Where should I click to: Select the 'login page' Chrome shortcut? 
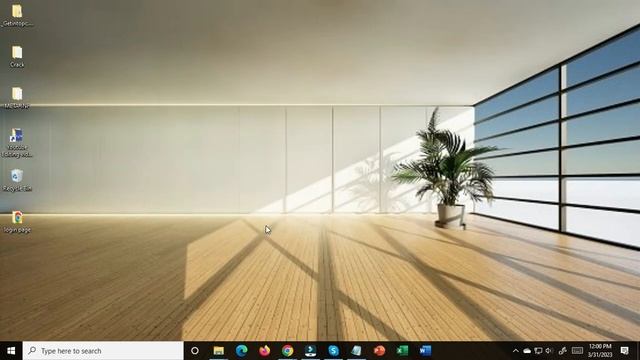[x=17, y=222]
